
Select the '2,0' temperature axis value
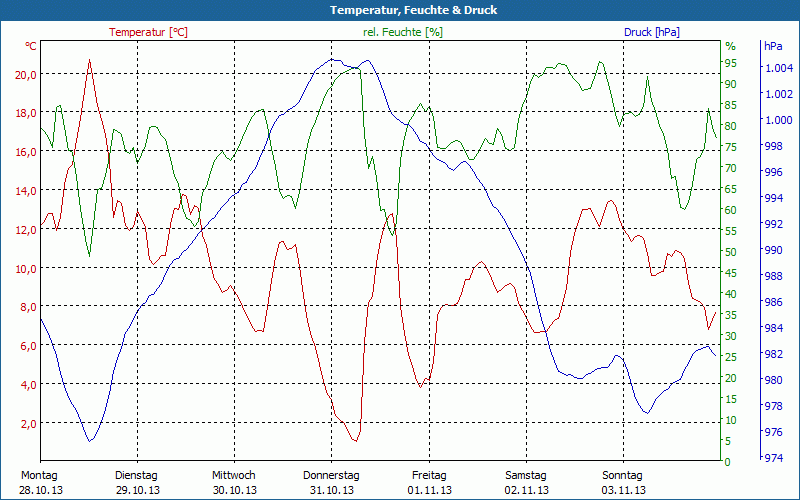pos(29,423)
